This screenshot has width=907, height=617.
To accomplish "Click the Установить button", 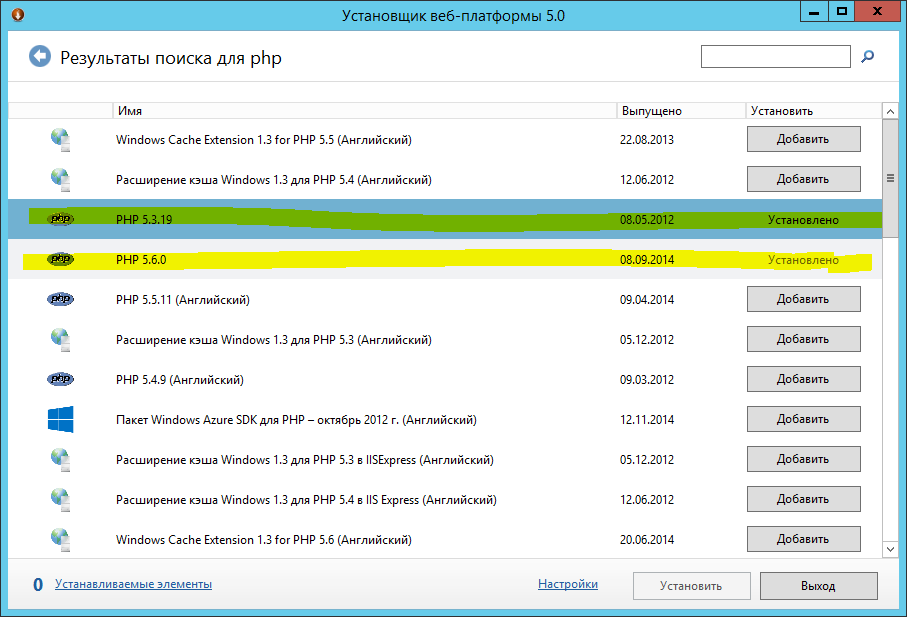I will click(x=691, y=586).
